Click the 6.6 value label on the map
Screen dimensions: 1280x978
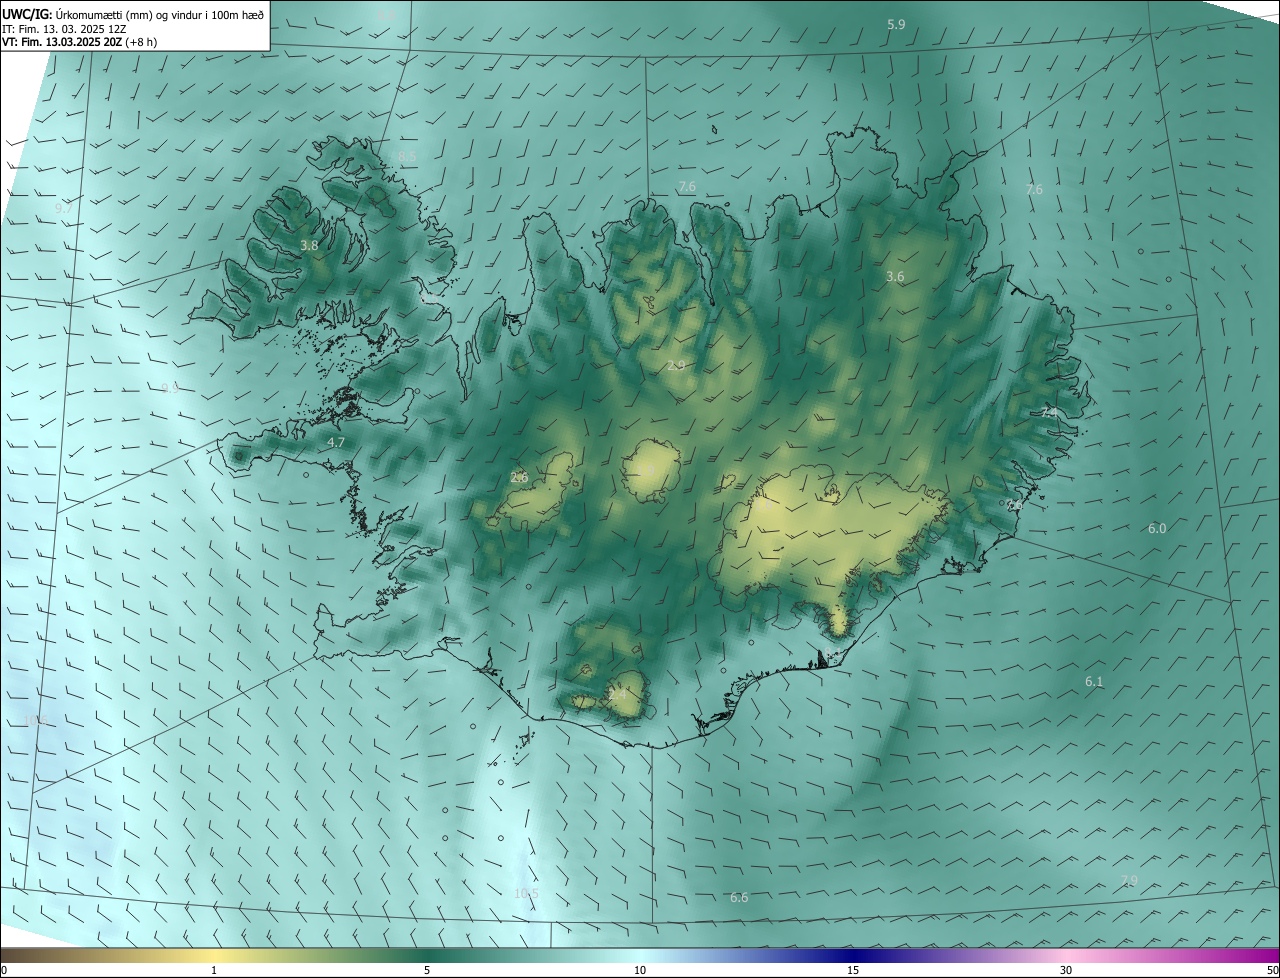tap(739, 898)
